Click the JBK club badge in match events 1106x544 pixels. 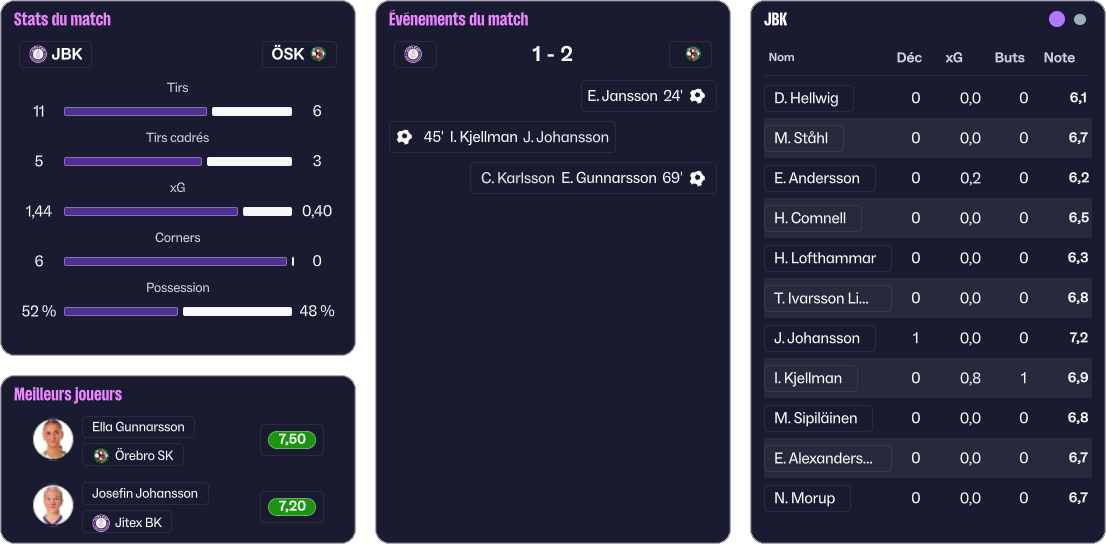tap(414, 54)
